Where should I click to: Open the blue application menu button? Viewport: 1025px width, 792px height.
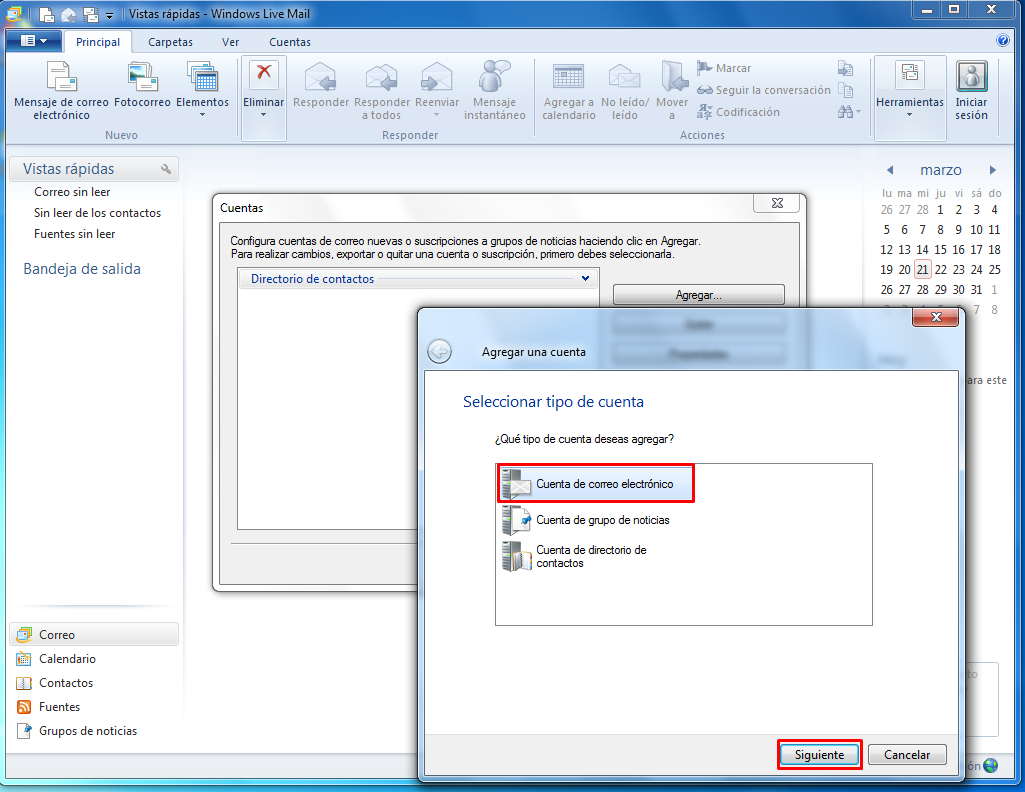coord(34,41)
